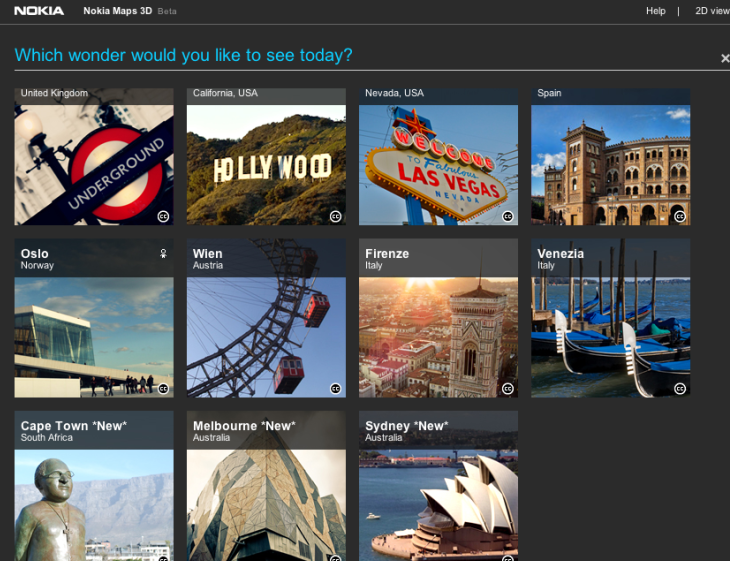Open the Help link

tap(656, 11)
